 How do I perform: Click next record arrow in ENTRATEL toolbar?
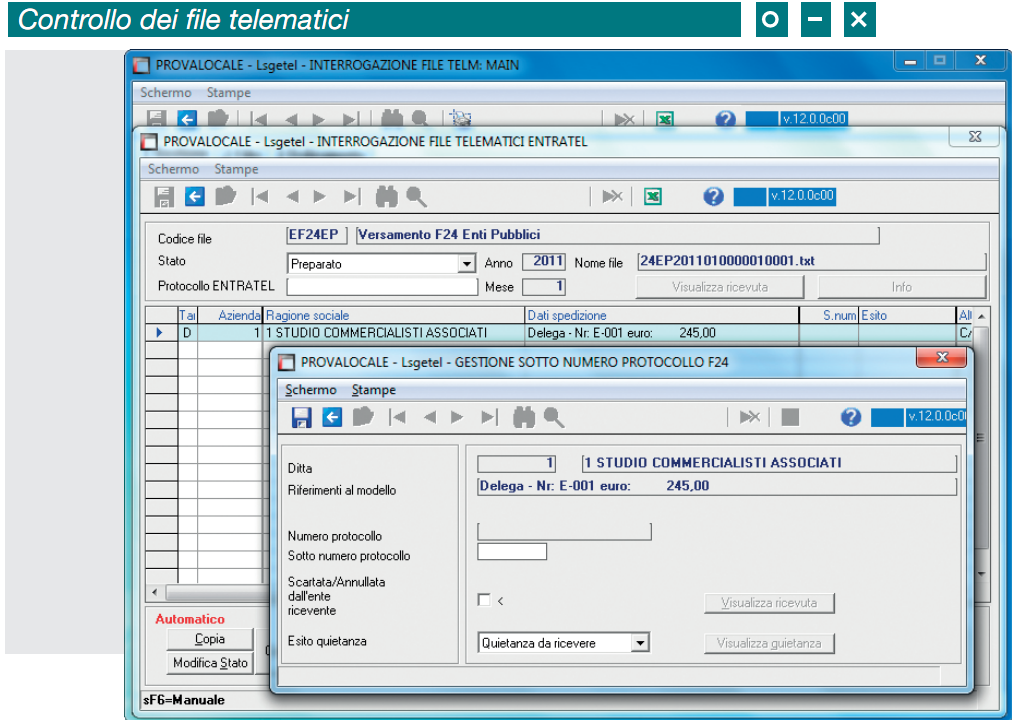click(319, 197)
